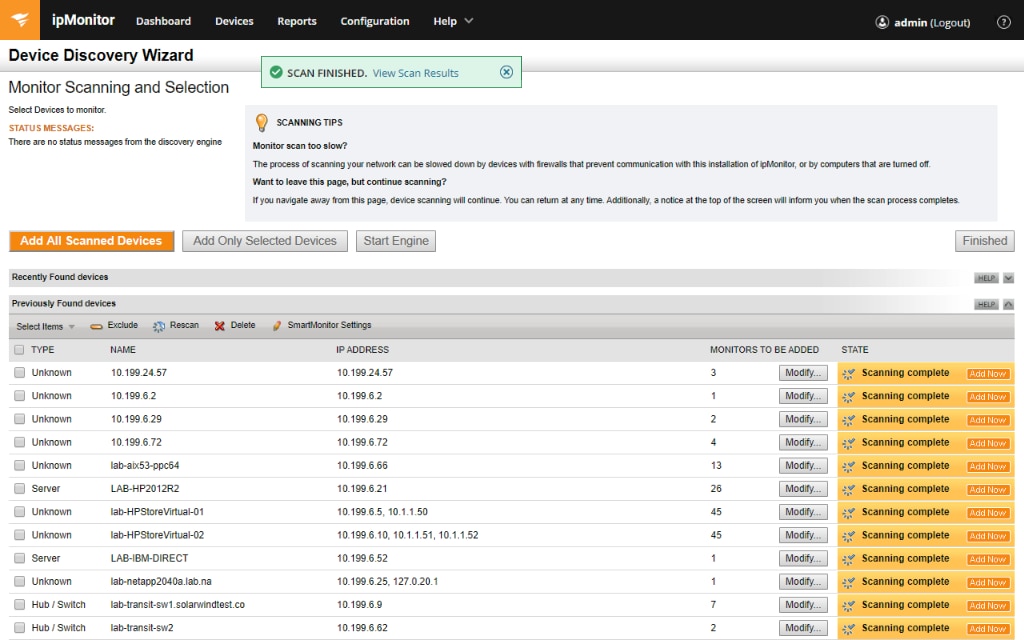Switch to the Devices page
1024x640 pixels.
(x=234, y=20)
